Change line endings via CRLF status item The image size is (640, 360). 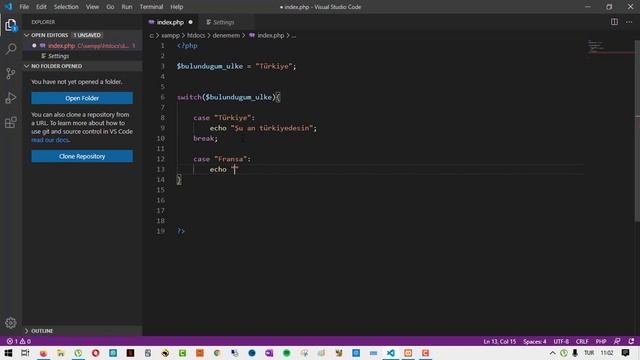click(x=582, y=341)
